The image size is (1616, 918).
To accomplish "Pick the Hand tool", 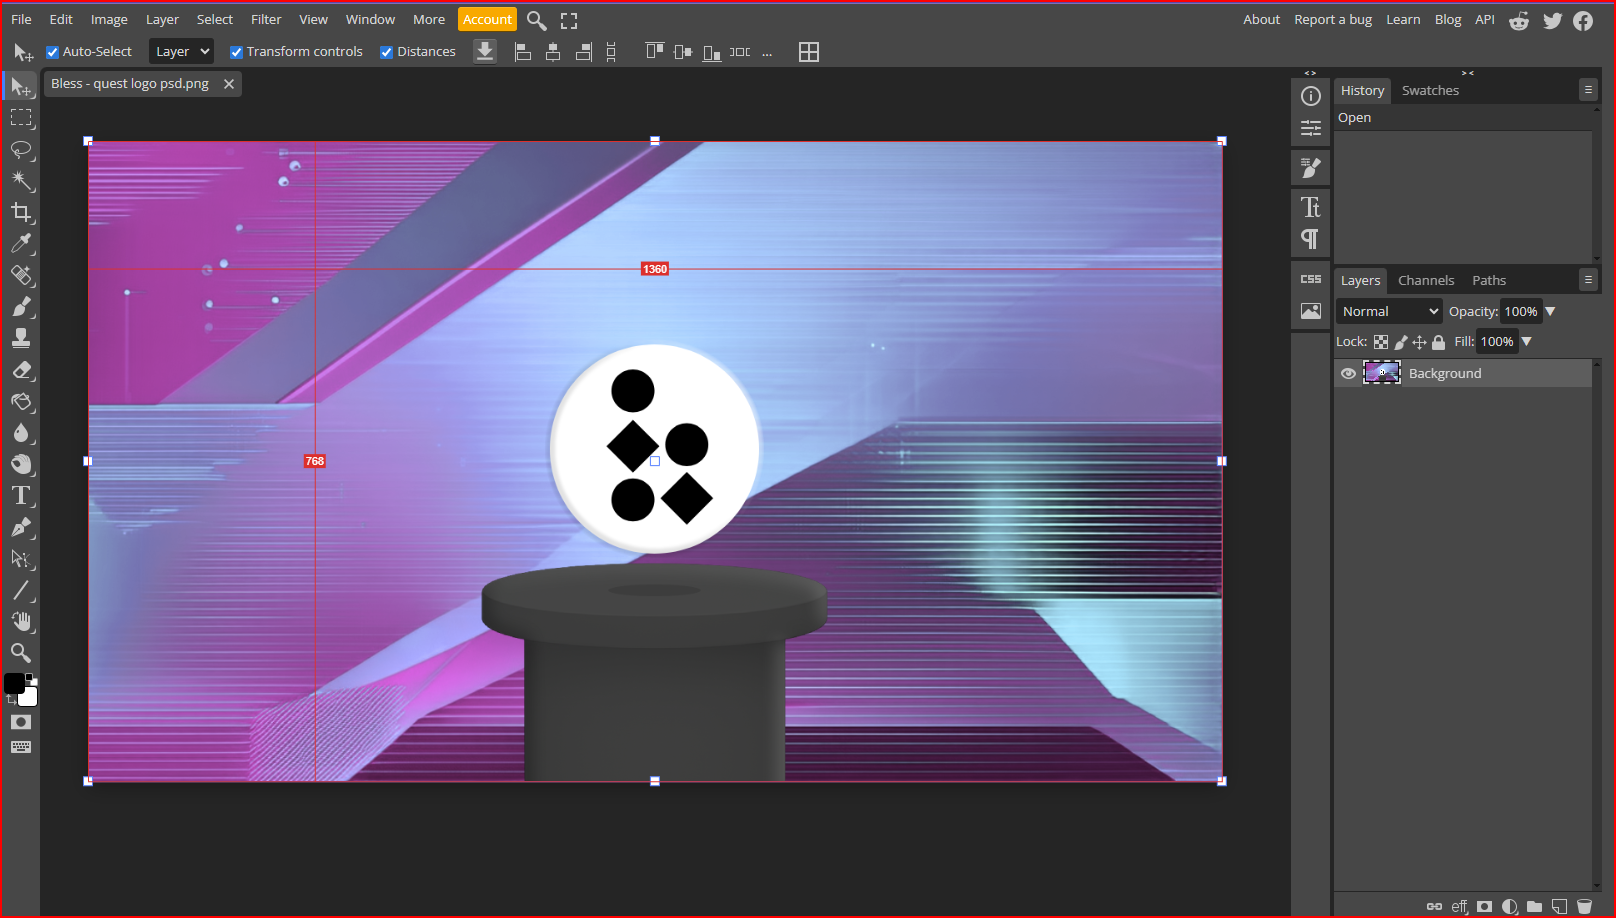I will [21, 622].
